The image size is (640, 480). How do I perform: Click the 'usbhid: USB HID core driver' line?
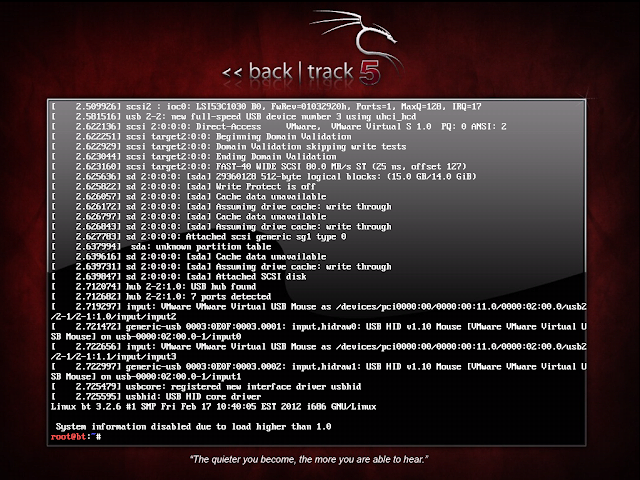156,397
